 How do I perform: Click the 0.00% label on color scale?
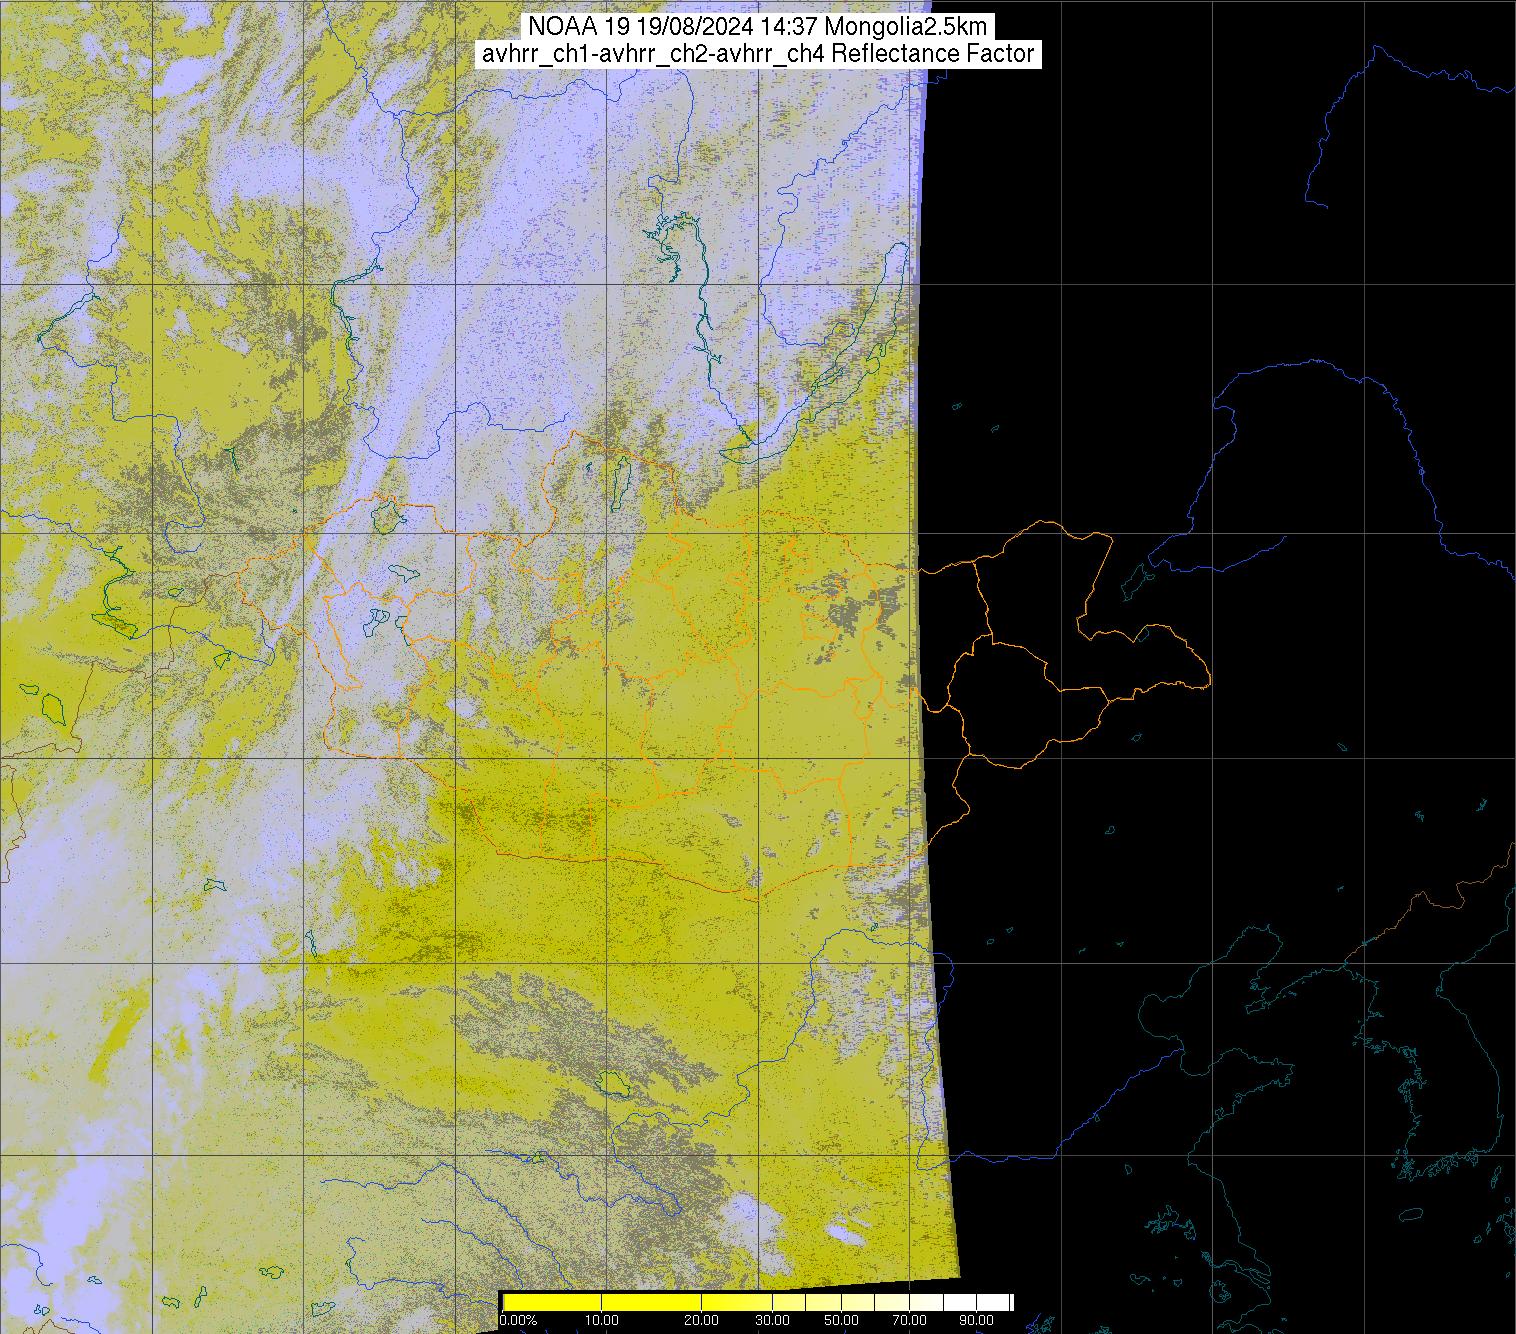click(x=519, y=1321)
